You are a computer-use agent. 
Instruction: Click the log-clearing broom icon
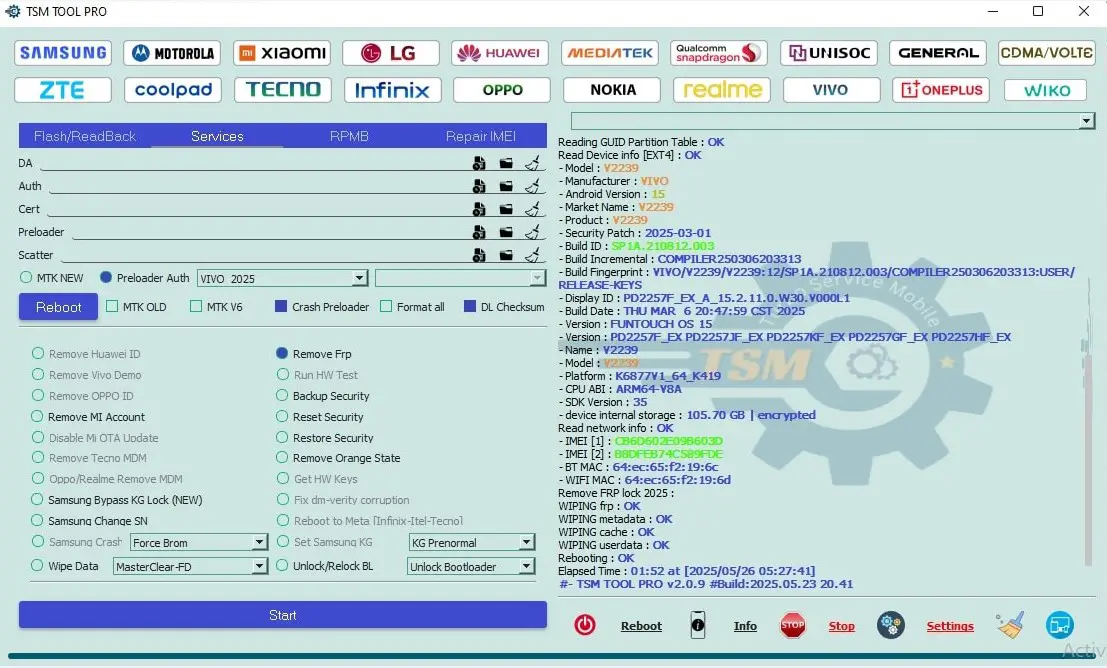(x=1010, y=625)
